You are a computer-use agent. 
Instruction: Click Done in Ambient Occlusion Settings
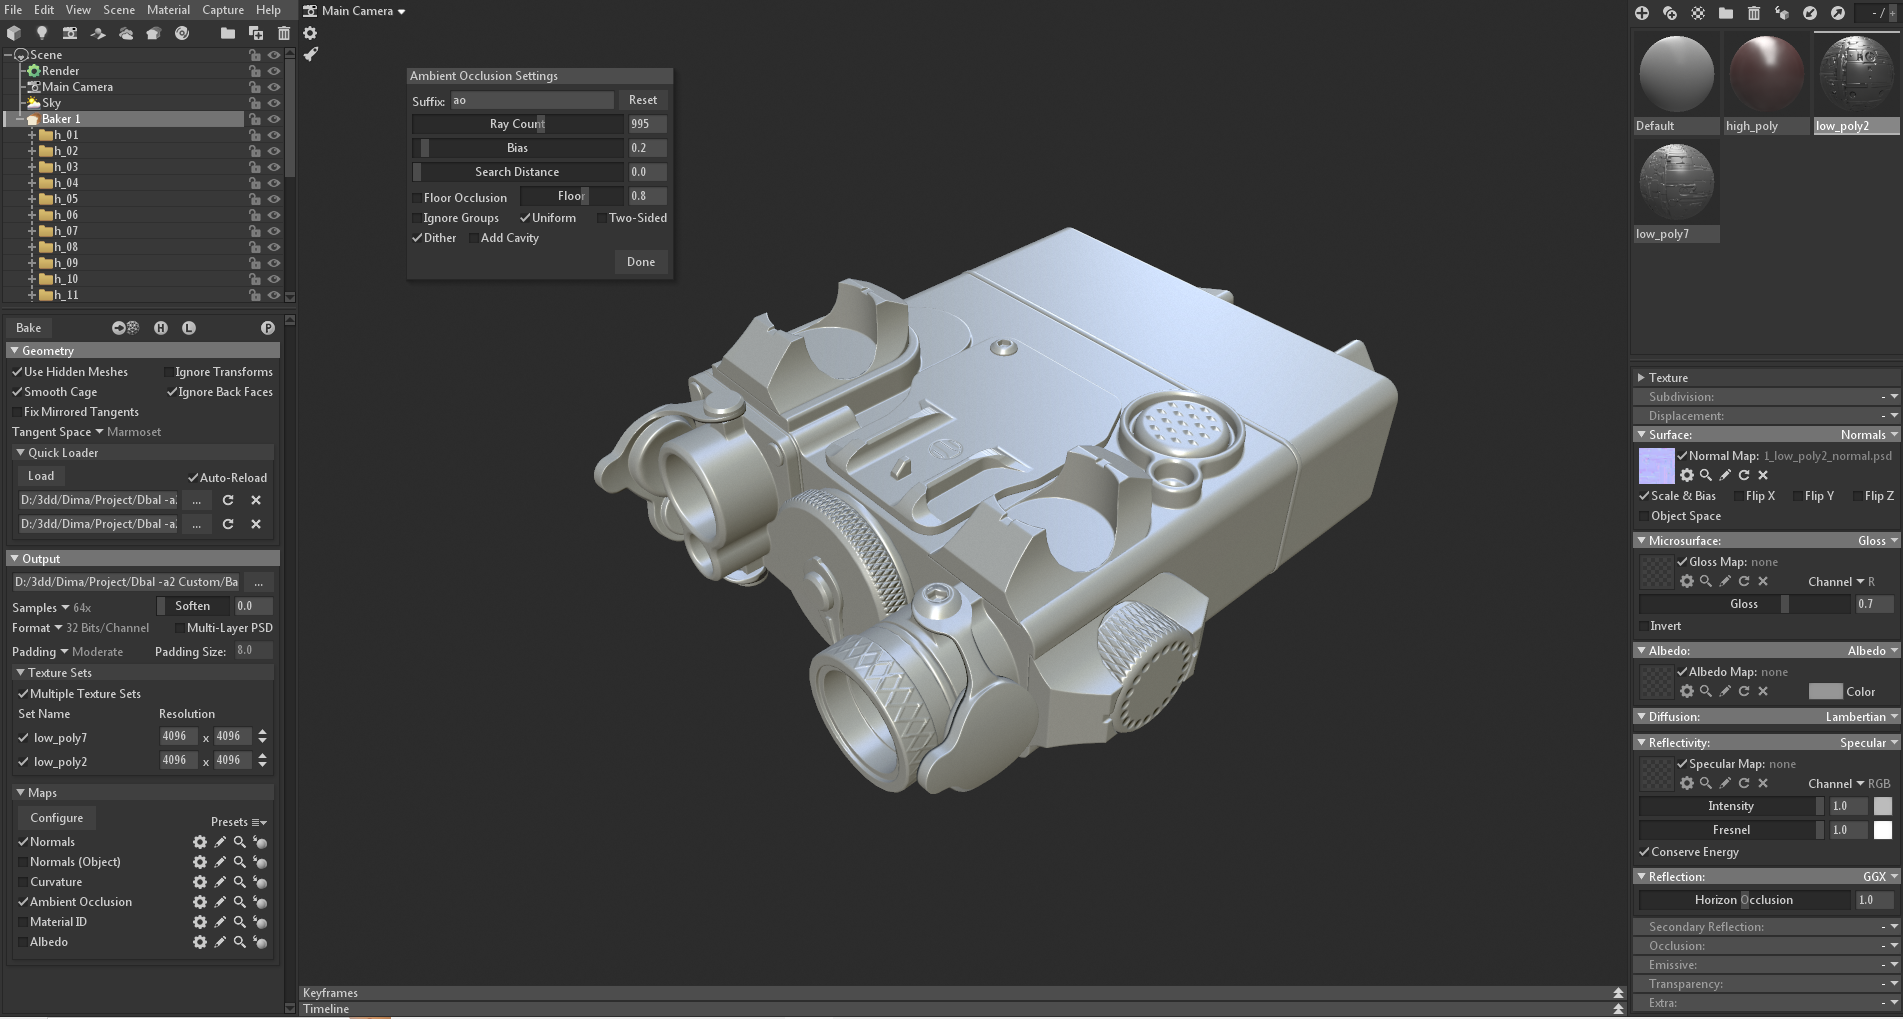(641, 262)
